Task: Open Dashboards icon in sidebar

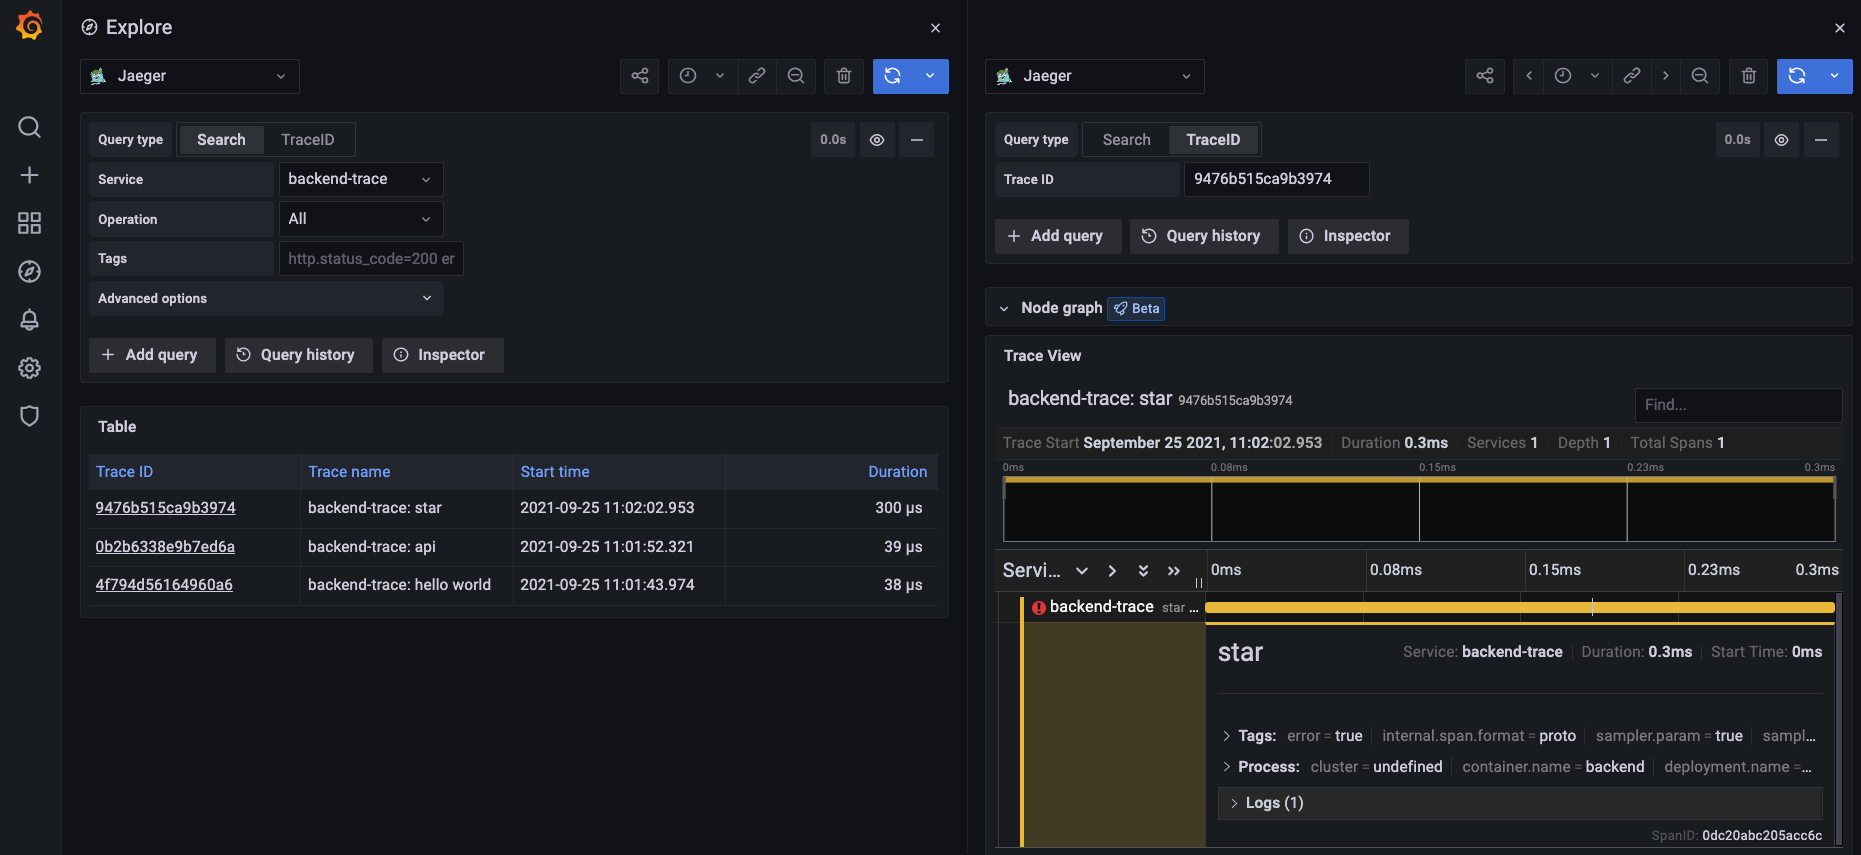Action: coord(30,223)
